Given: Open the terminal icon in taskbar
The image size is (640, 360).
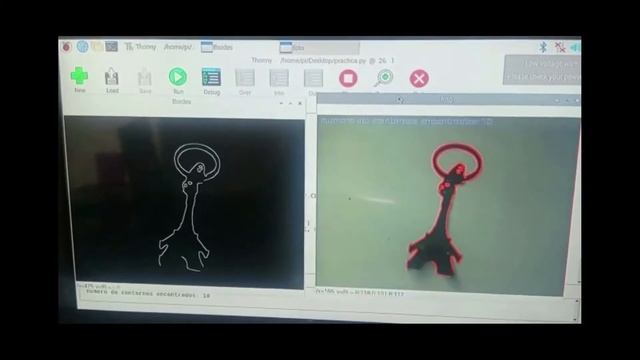Looking at the screenshot, I should click(111, 47).
